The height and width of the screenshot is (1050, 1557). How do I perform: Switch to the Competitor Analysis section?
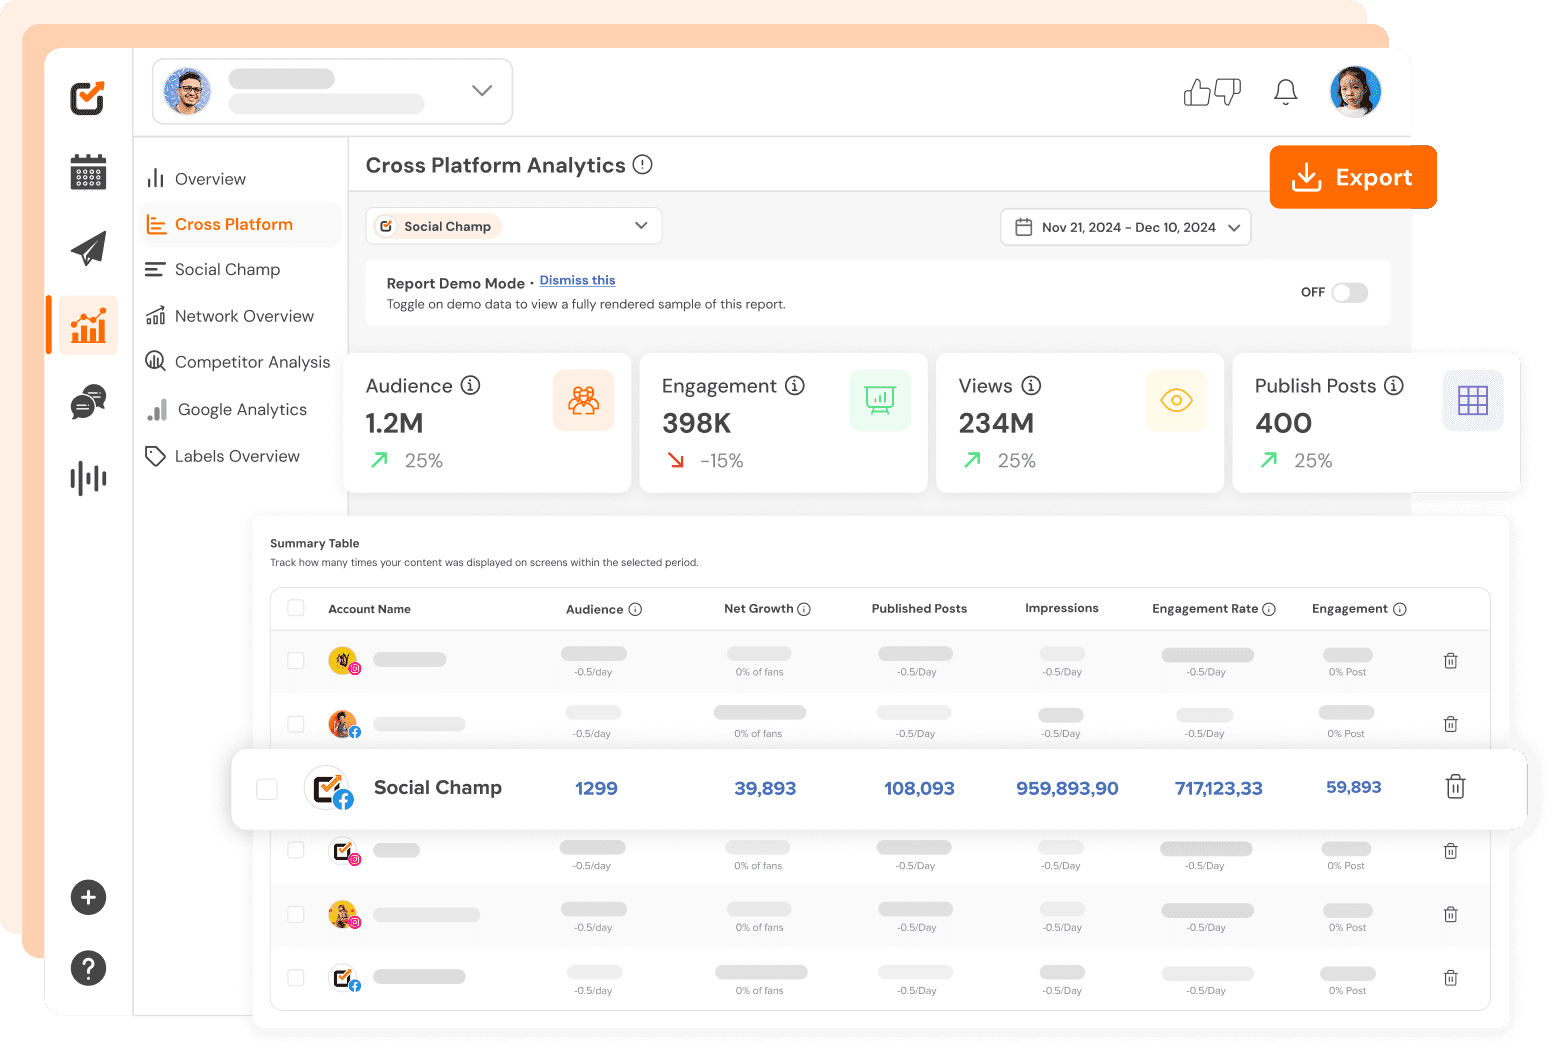(x=252, y=362)
